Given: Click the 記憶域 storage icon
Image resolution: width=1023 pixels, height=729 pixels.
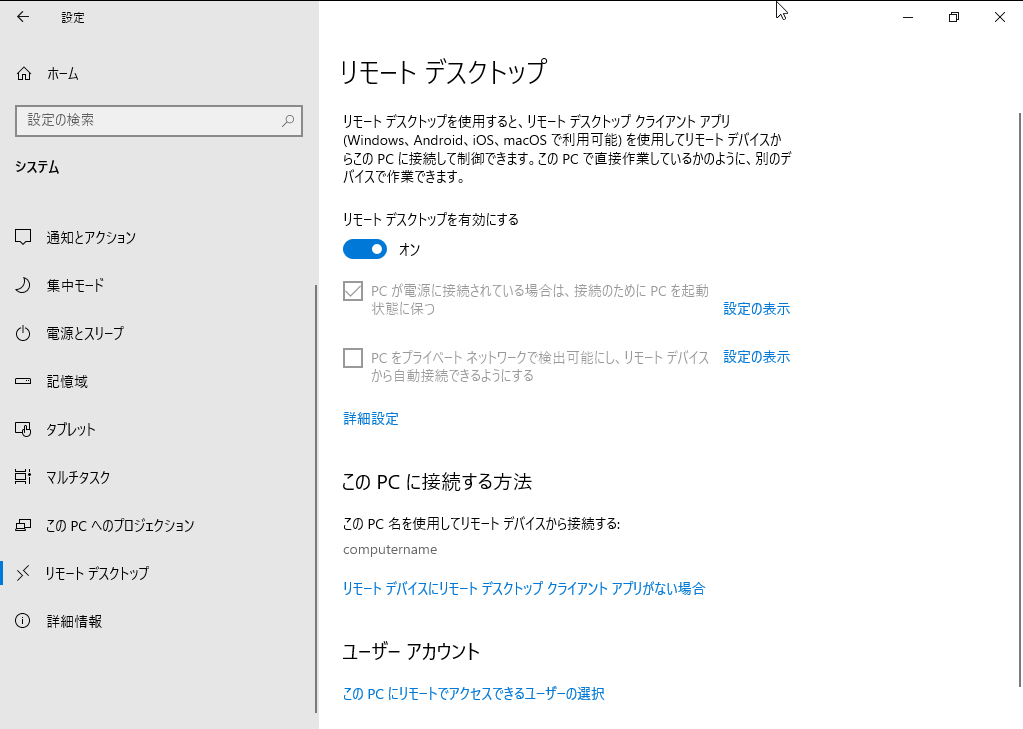Looking at the screenshot, I should coord(24,382).
